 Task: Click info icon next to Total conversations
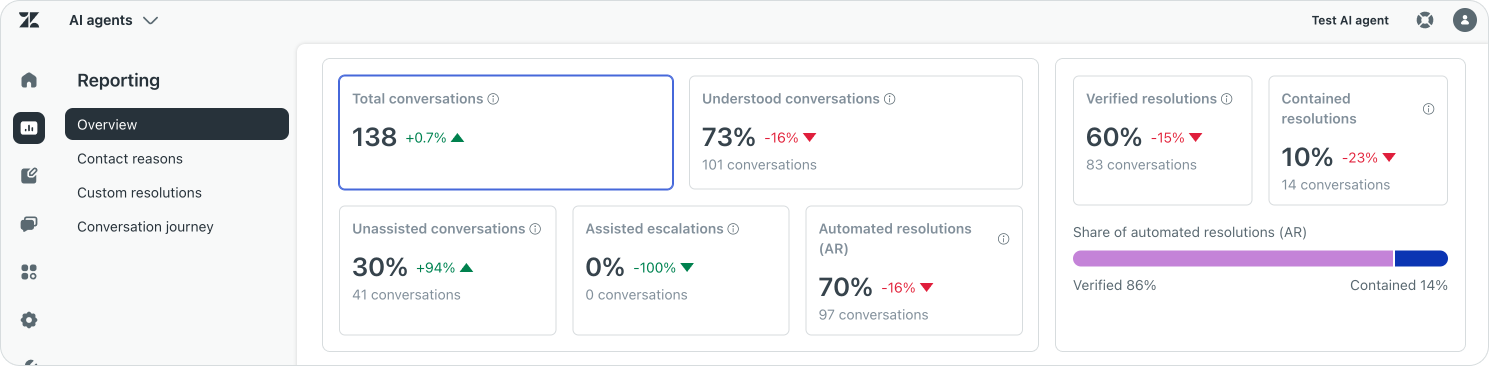(493, 99)
